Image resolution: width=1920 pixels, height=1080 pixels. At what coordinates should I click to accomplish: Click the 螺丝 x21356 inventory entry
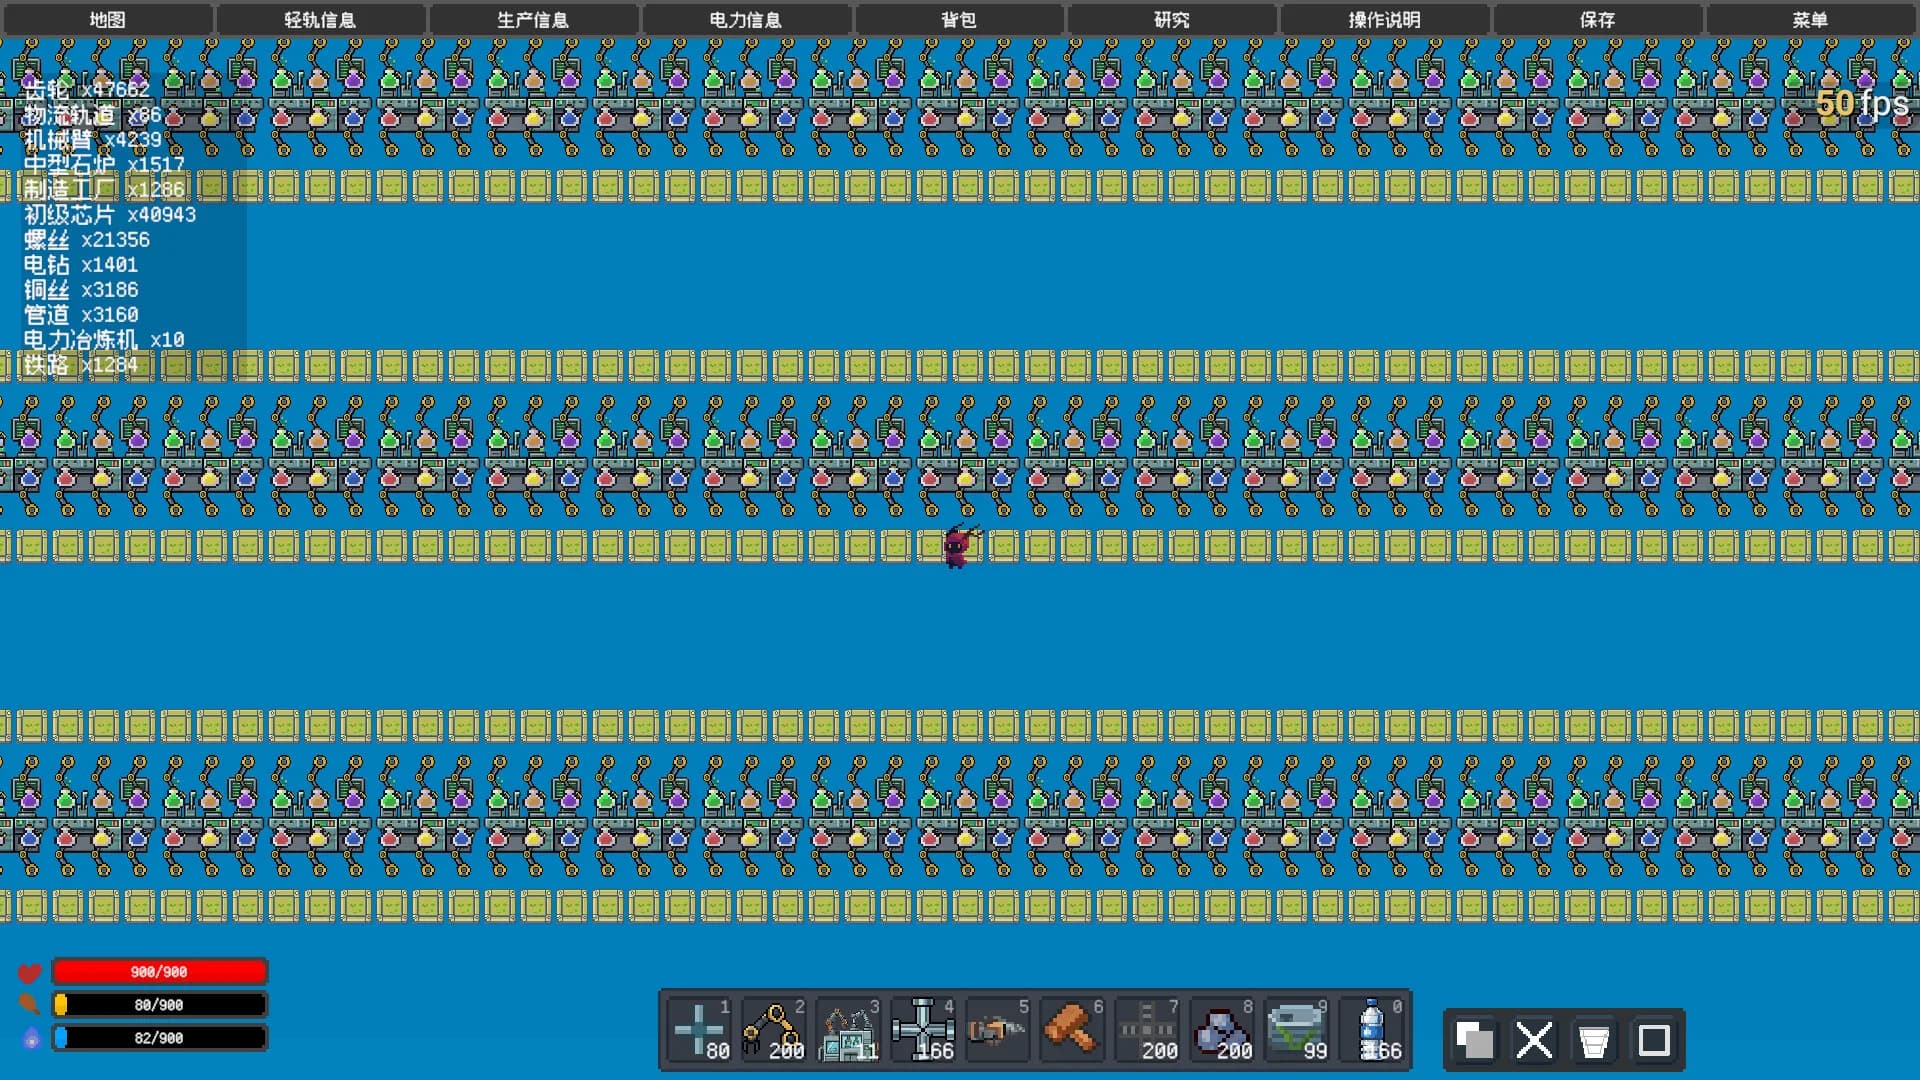pyautogui.click(x=87, y=240)
